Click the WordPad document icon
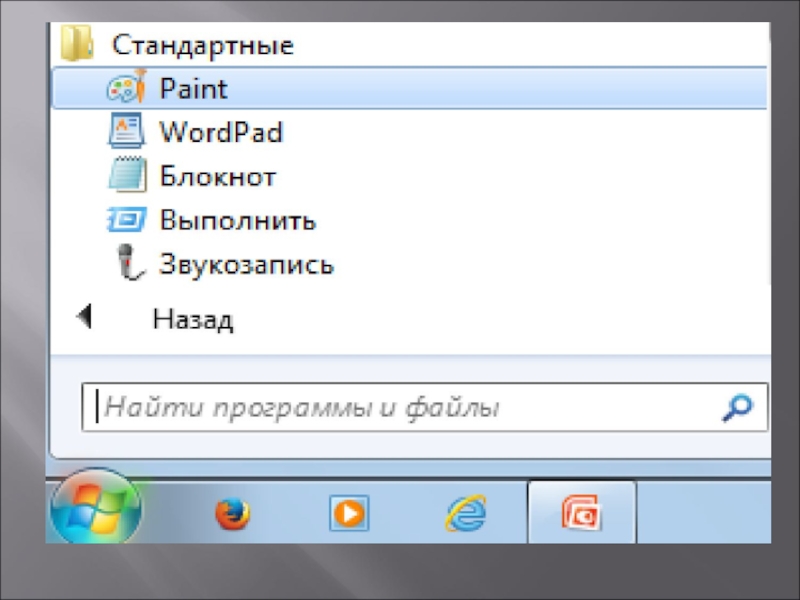The height and width of the screenshot is (600, 800). tap(127, 131)
